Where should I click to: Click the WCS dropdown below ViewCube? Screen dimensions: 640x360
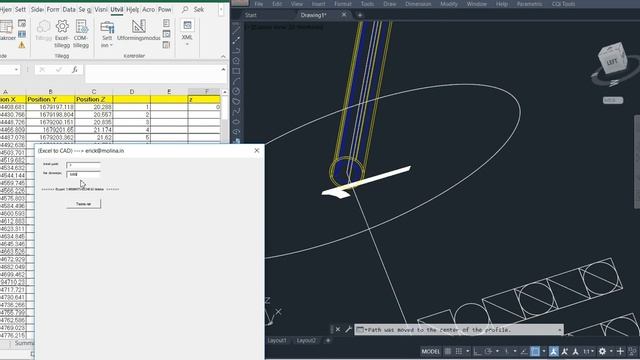[x=613, y=100]
